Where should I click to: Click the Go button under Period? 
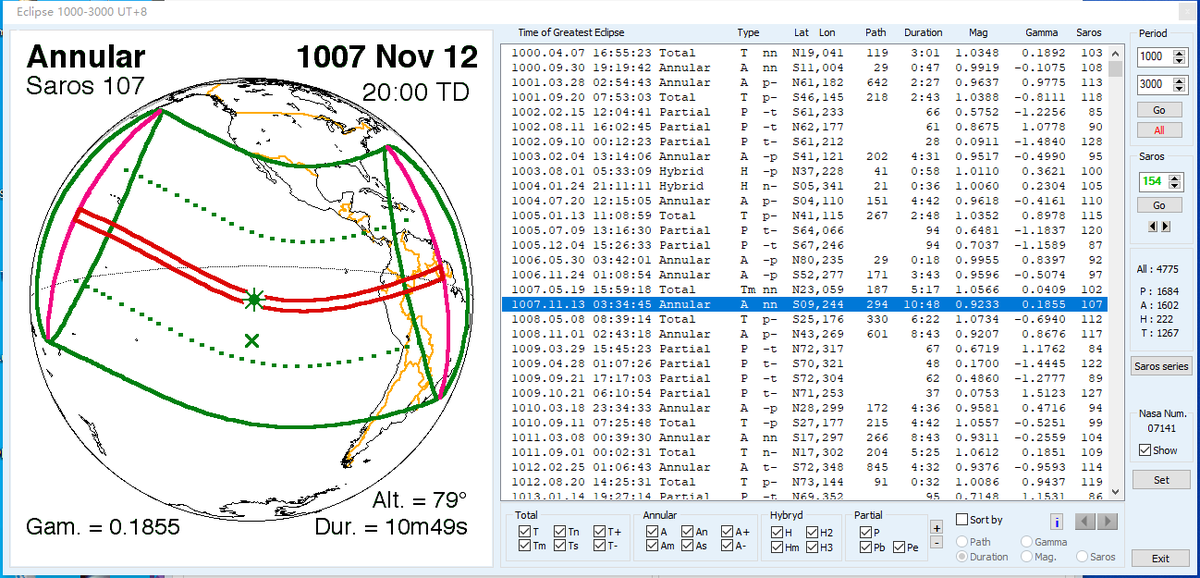coord(1158,110)
